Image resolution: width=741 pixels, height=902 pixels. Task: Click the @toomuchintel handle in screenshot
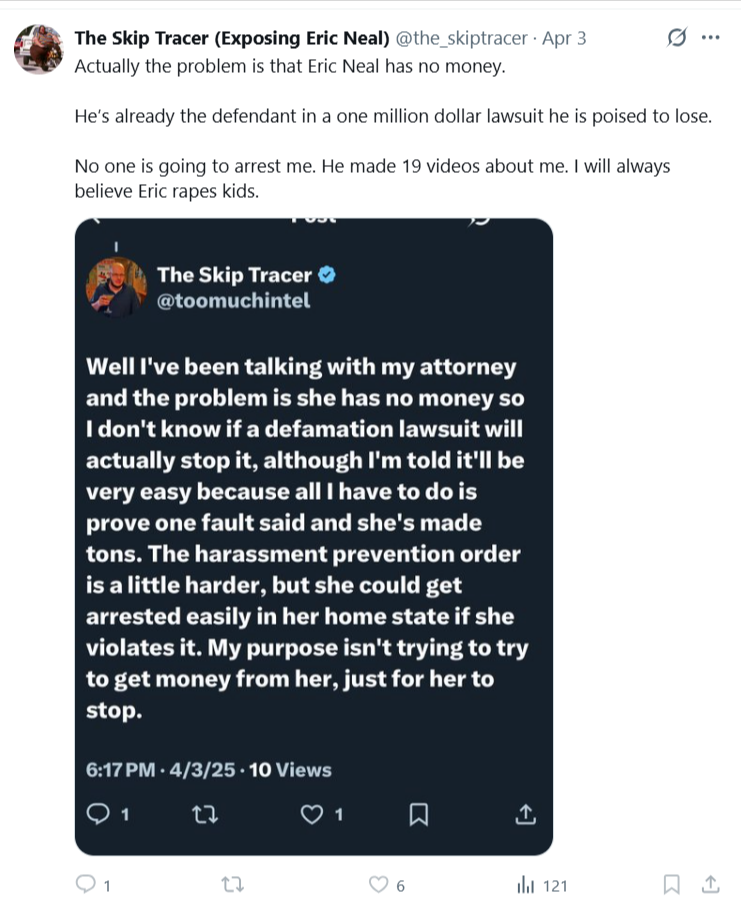234,300
